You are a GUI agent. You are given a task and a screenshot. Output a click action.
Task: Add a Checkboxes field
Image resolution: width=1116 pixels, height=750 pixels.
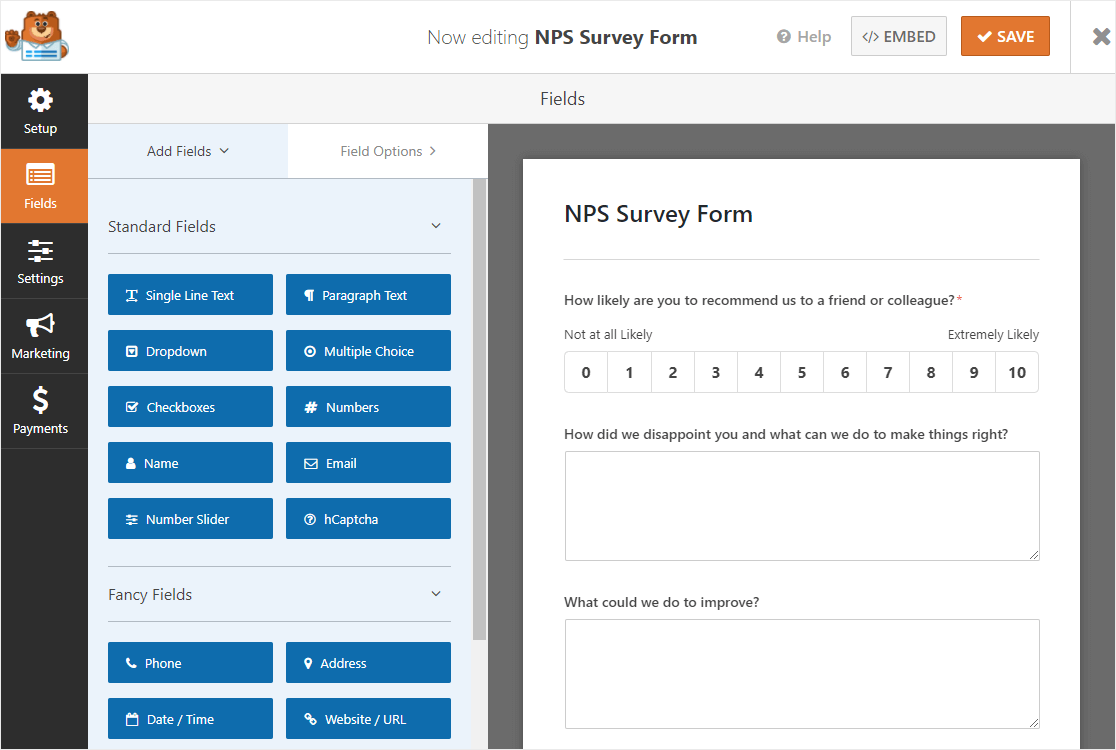pyautogui.click(x=191, y=407)
